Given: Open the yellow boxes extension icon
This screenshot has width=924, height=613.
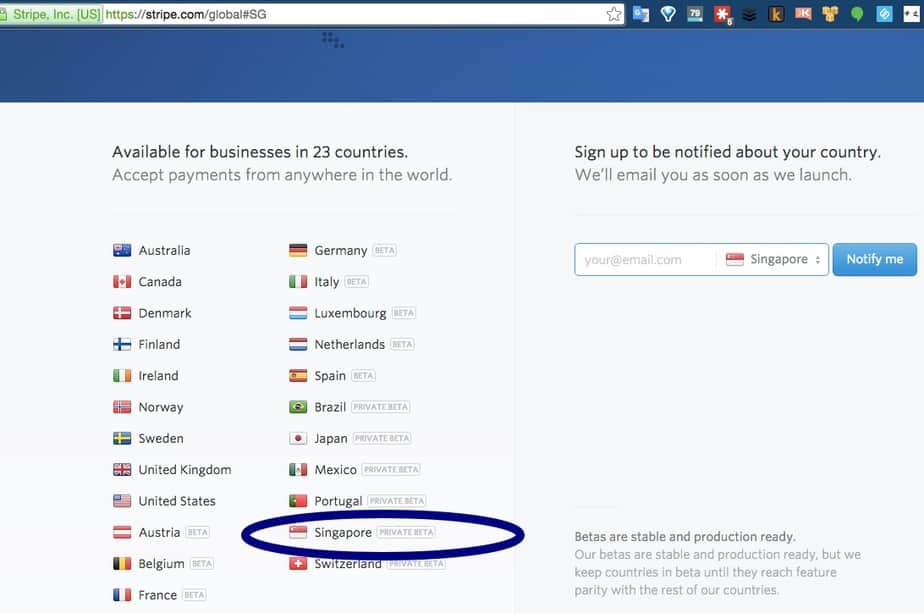Looking at the screenshot, I should pos(830,14).
